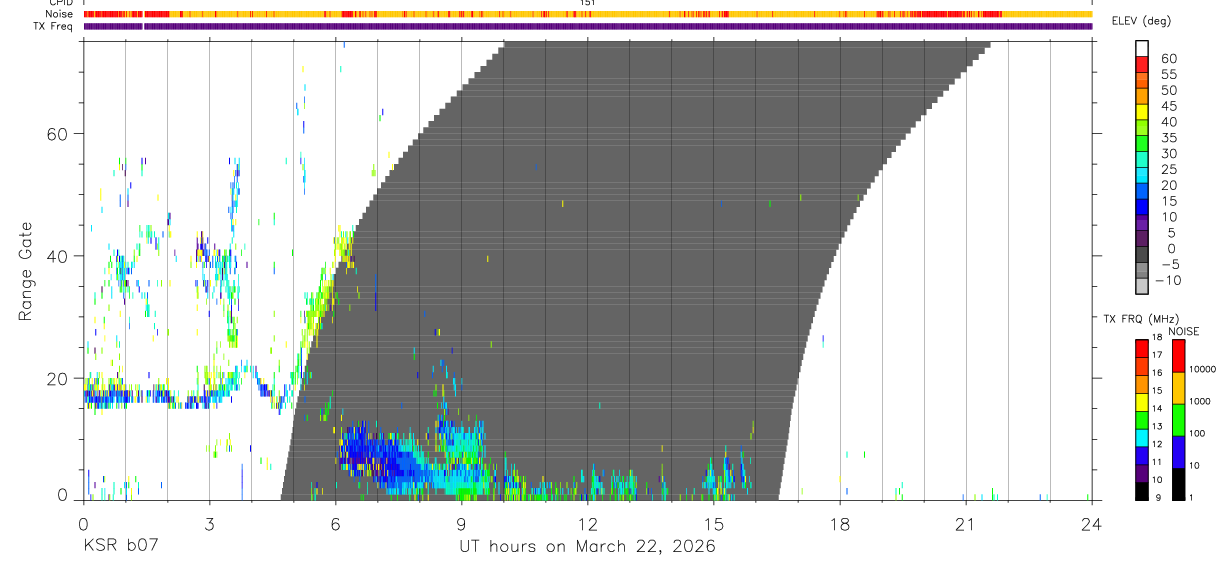Screen dimensions: 1228x567
Task: Click the x-axis tick label '21'
Action: (965, 524)
